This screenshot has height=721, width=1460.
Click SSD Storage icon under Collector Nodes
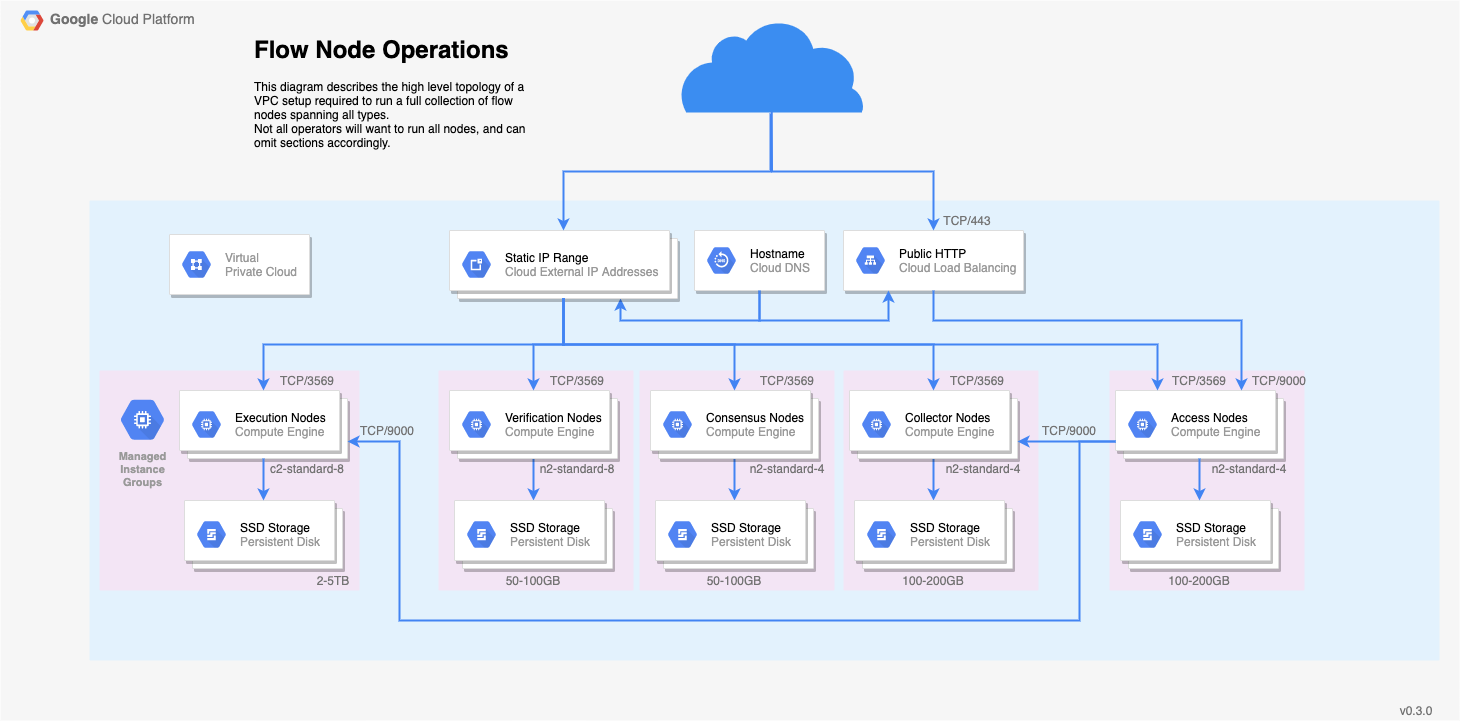[x=881, y=535]
